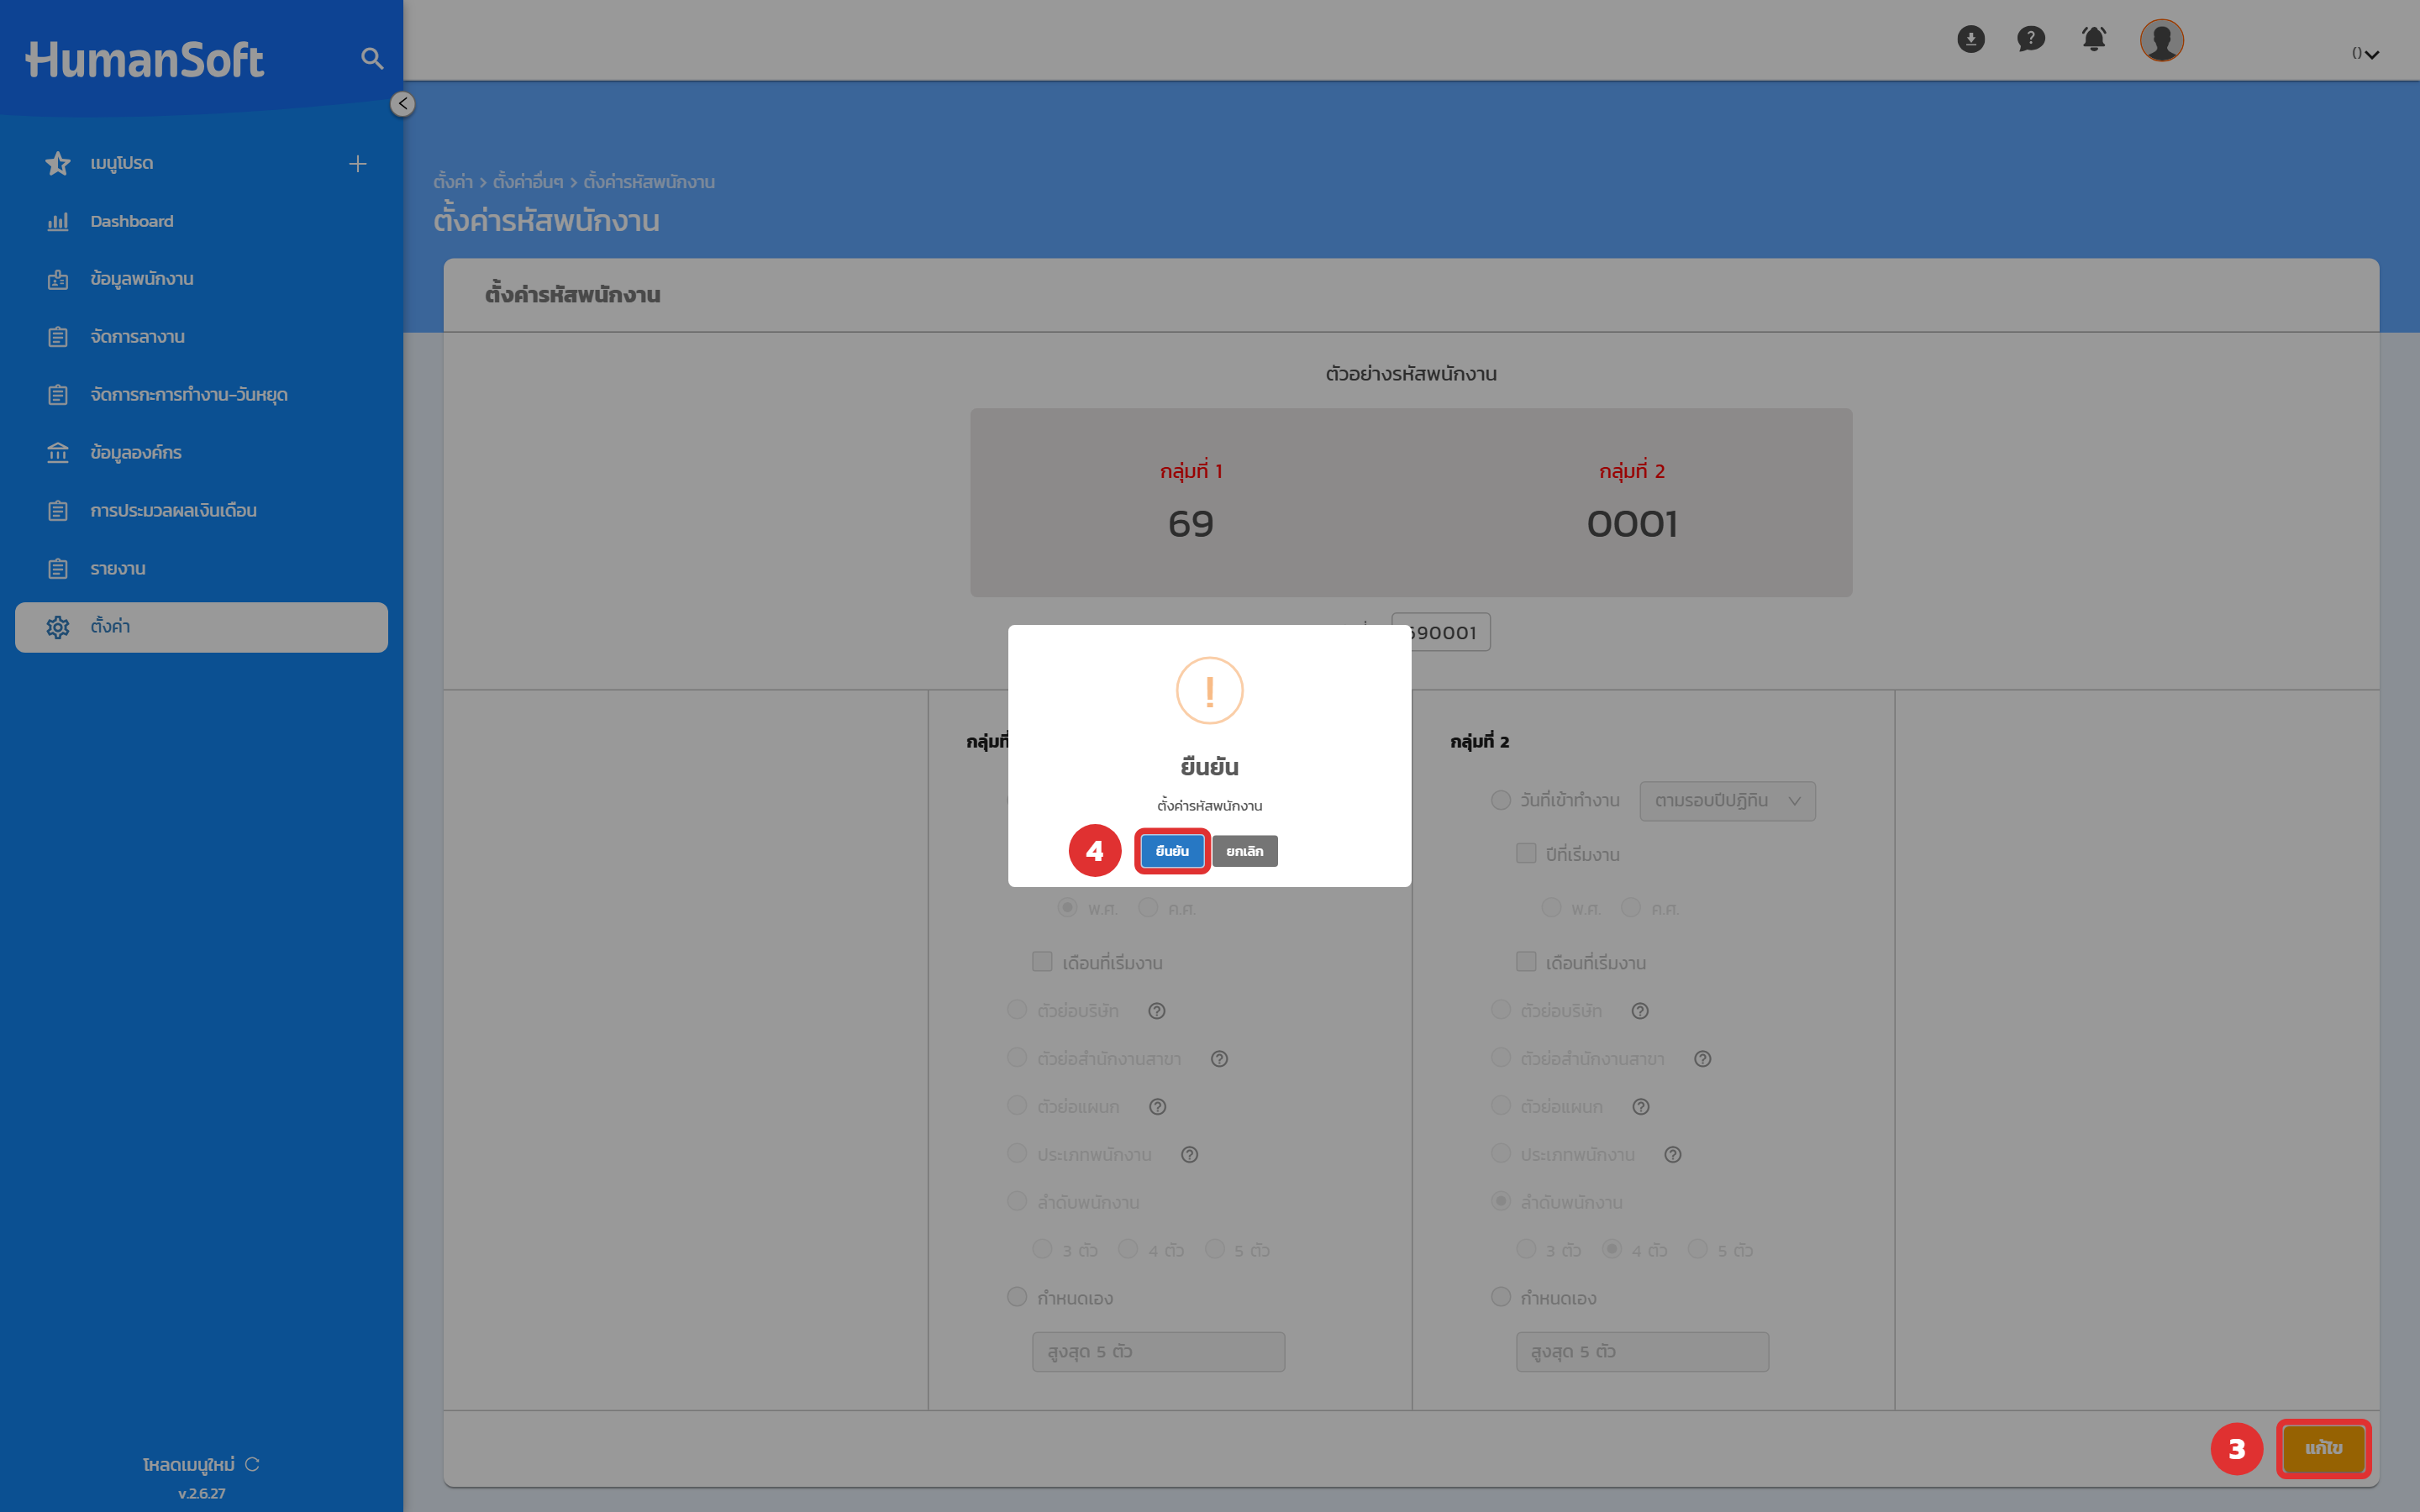The width and height of the screenshot is (2420, 1512).
Task: Open ข้อมูลพนักงาน menu in sidebar
Action: pos(201,279)
